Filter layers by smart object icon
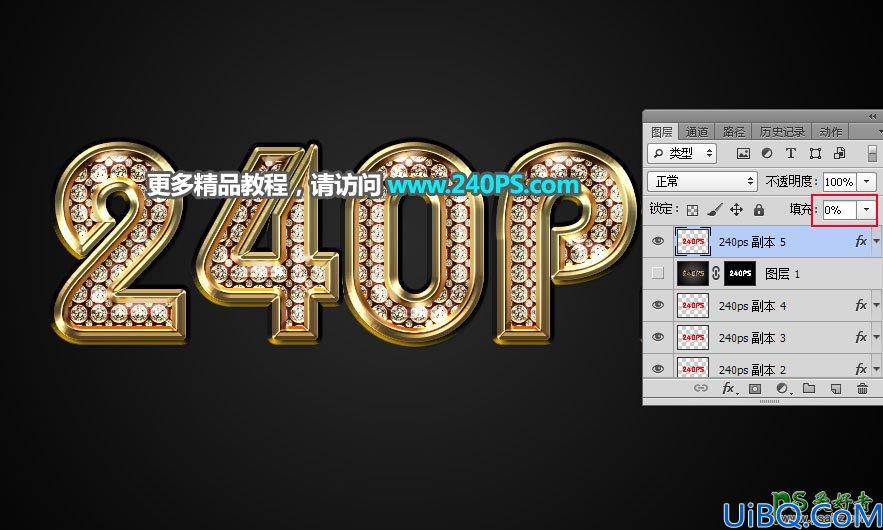The height and width of the screenshot is (530, 883). click(839, 153)
